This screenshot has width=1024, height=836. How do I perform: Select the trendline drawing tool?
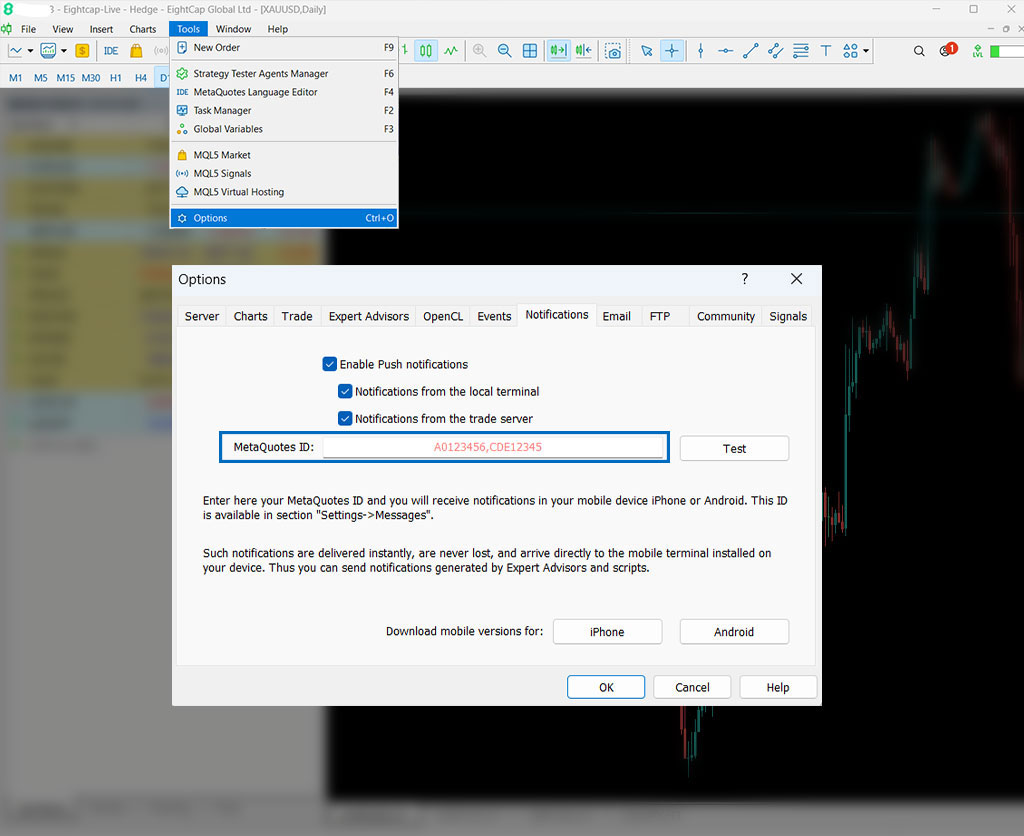750,51
